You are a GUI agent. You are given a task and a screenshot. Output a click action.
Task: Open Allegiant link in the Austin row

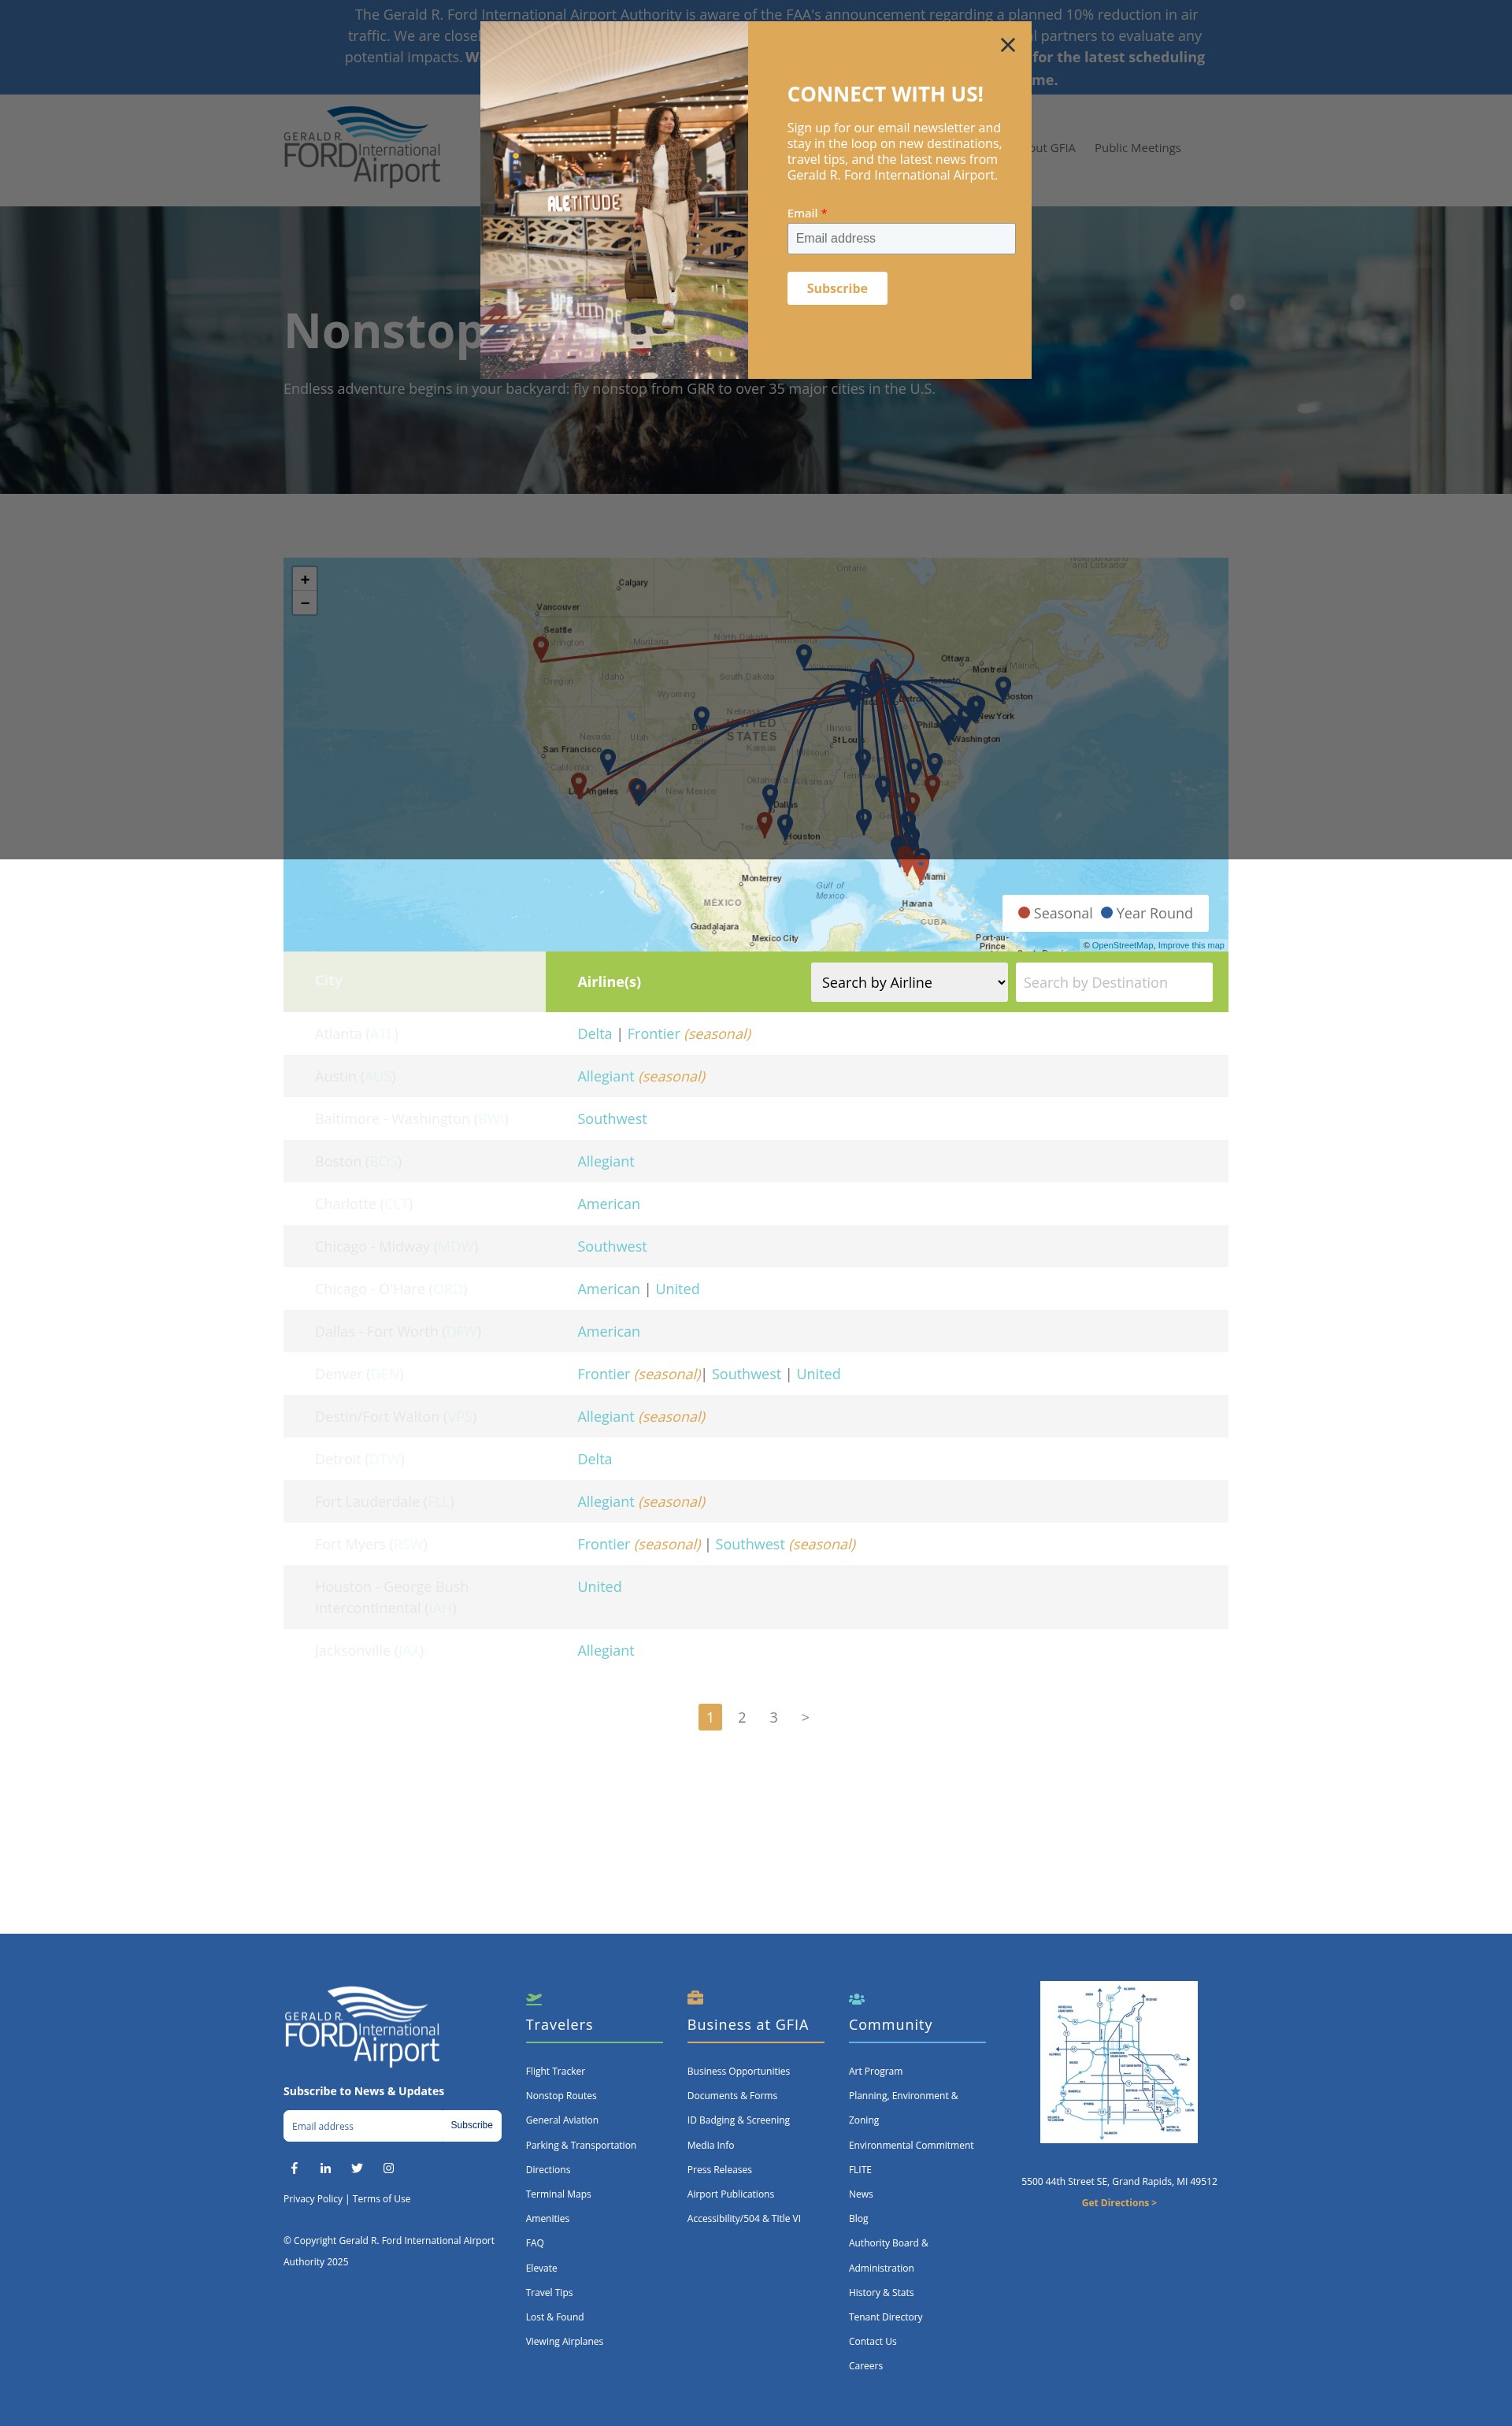pos(605,1076)
